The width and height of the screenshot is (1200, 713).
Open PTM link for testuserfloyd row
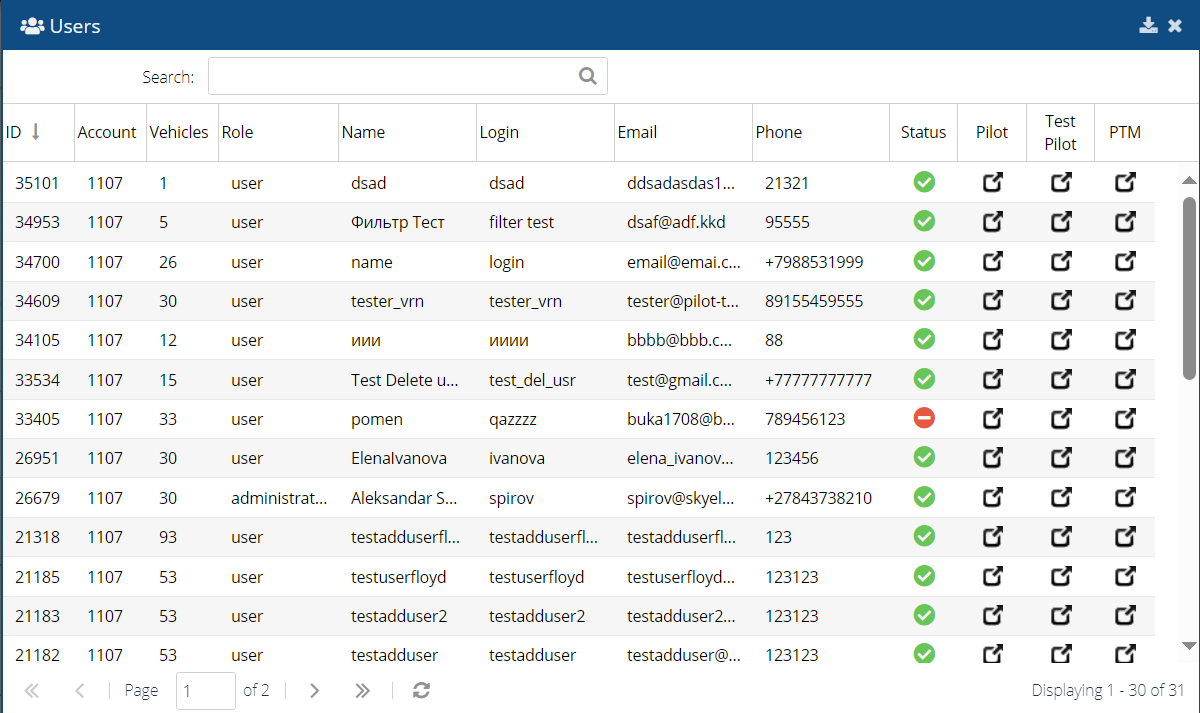click(1125, 577)
